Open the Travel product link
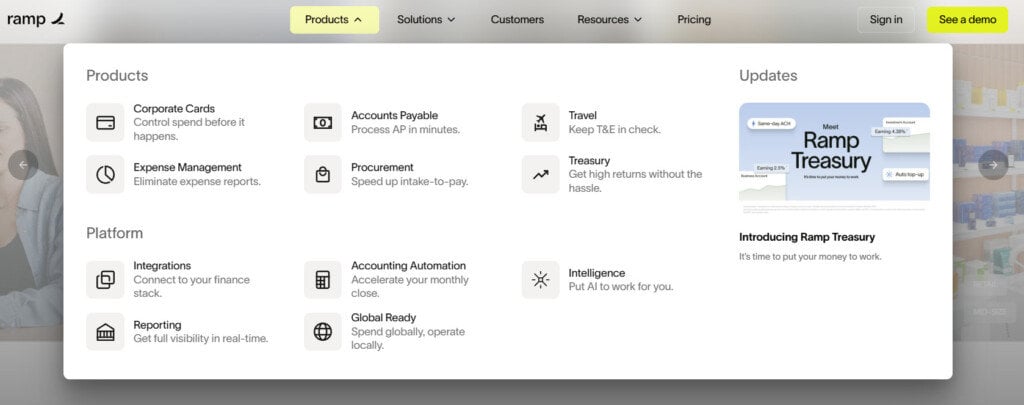1024x405 pixels. pos(583,116)
